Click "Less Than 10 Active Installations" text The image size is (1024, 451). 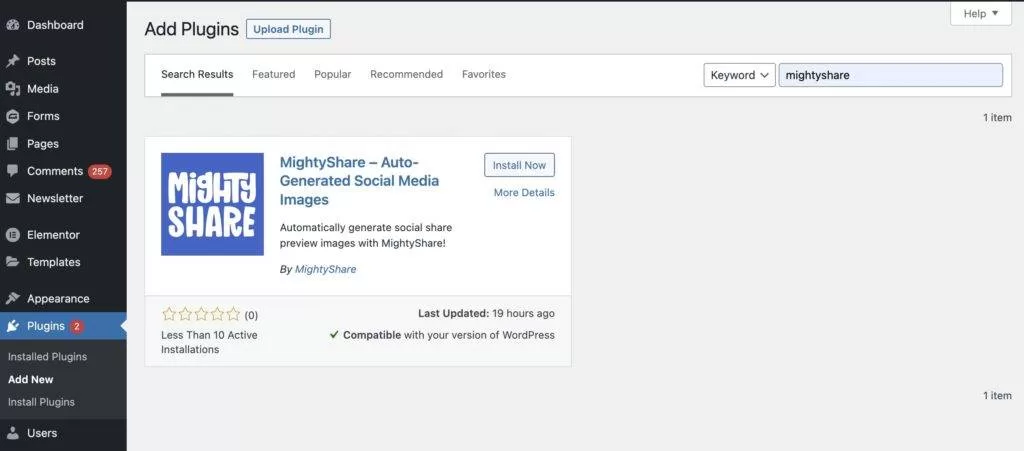pyautogui.click(x=209, y=342)
